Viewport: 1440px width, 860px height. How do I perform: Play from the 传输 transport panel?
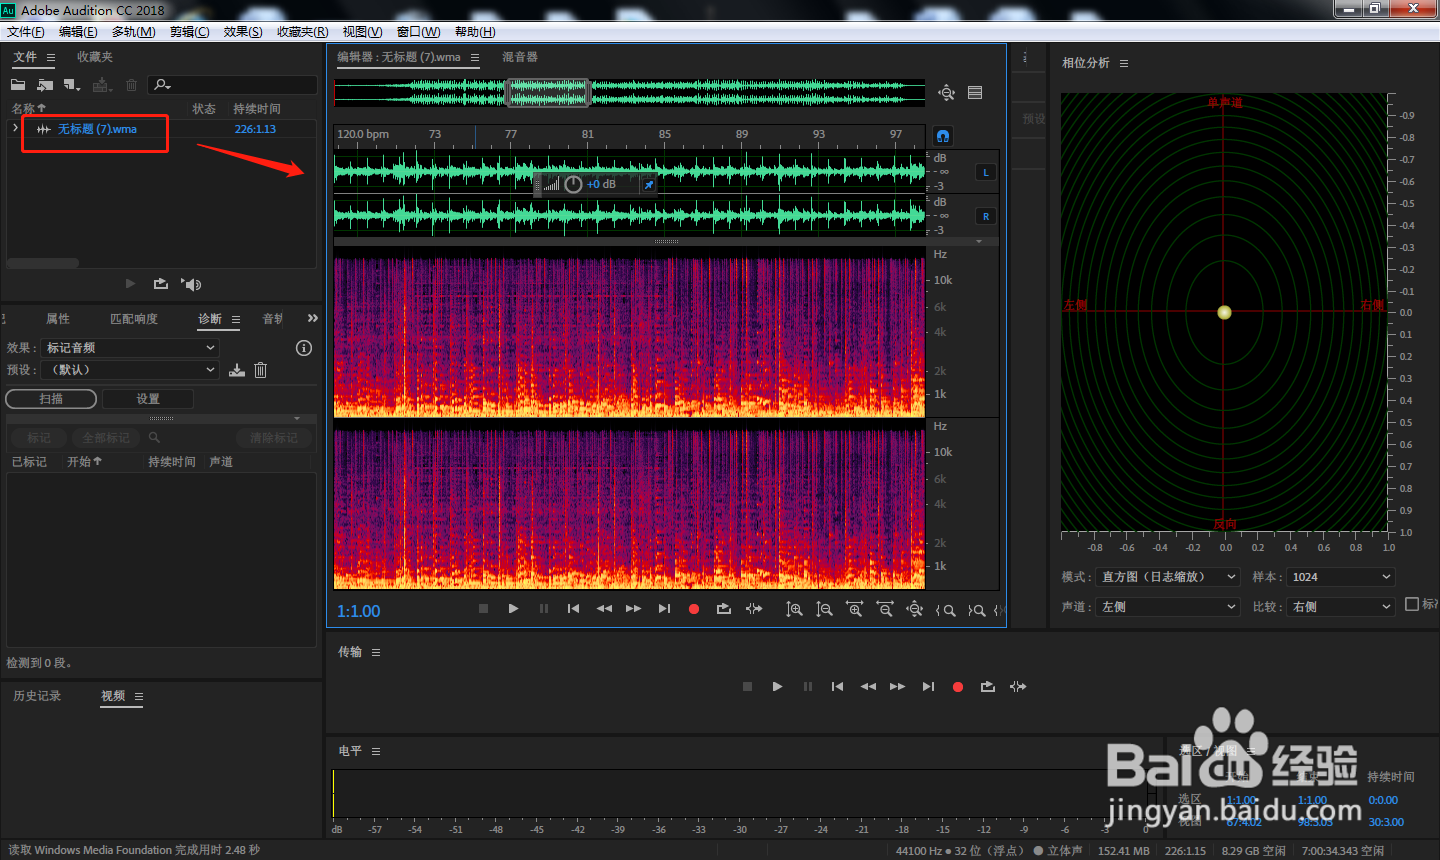click(777, 686)
